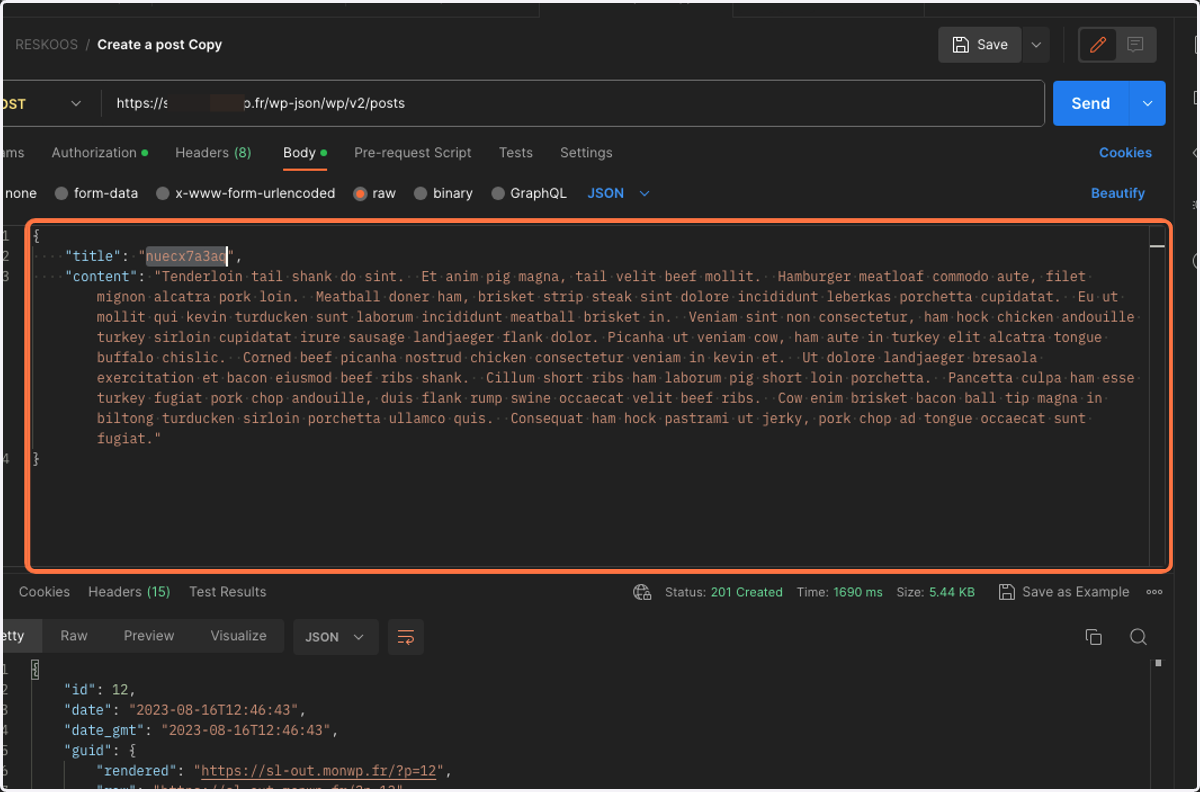The height and width of the screenshot is (792, 1200).
Task: Click the Create a post Copy title
Action: tap(160, 45)
